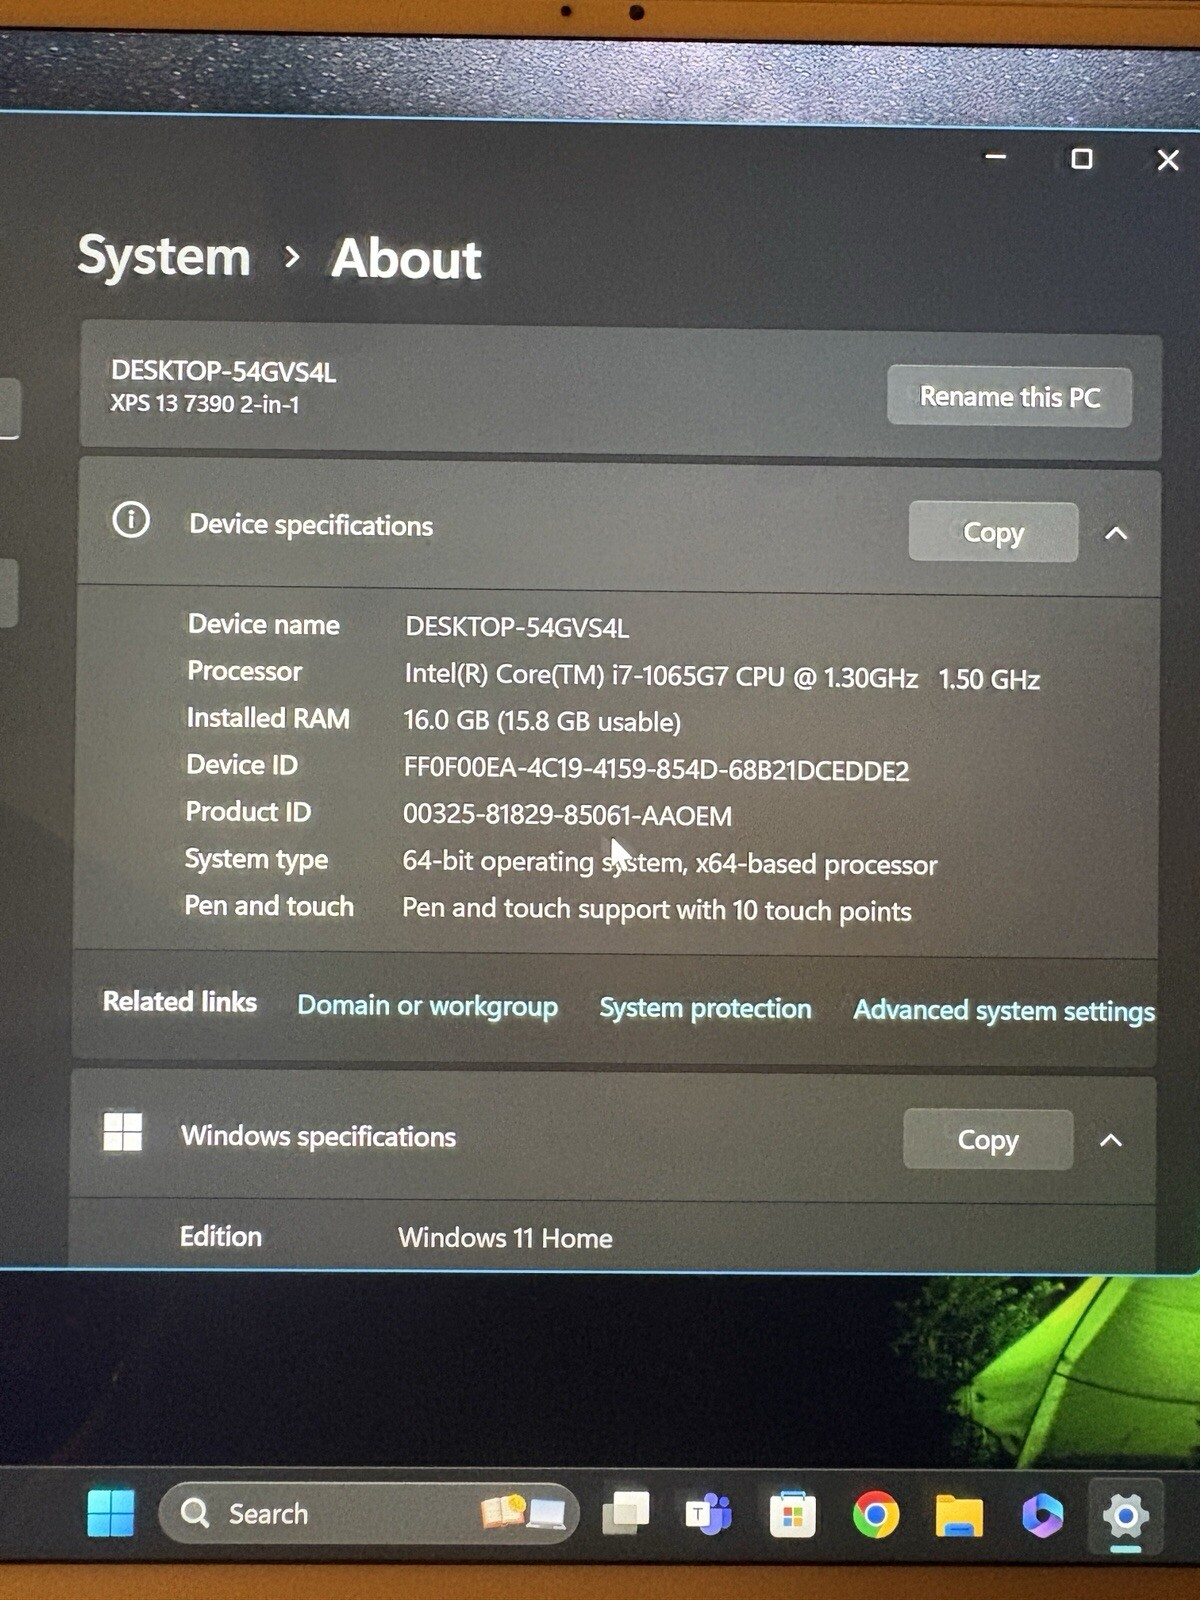The image size is (1200, 1600).
Task: Click the Related links label
Action: point(180,1001)
